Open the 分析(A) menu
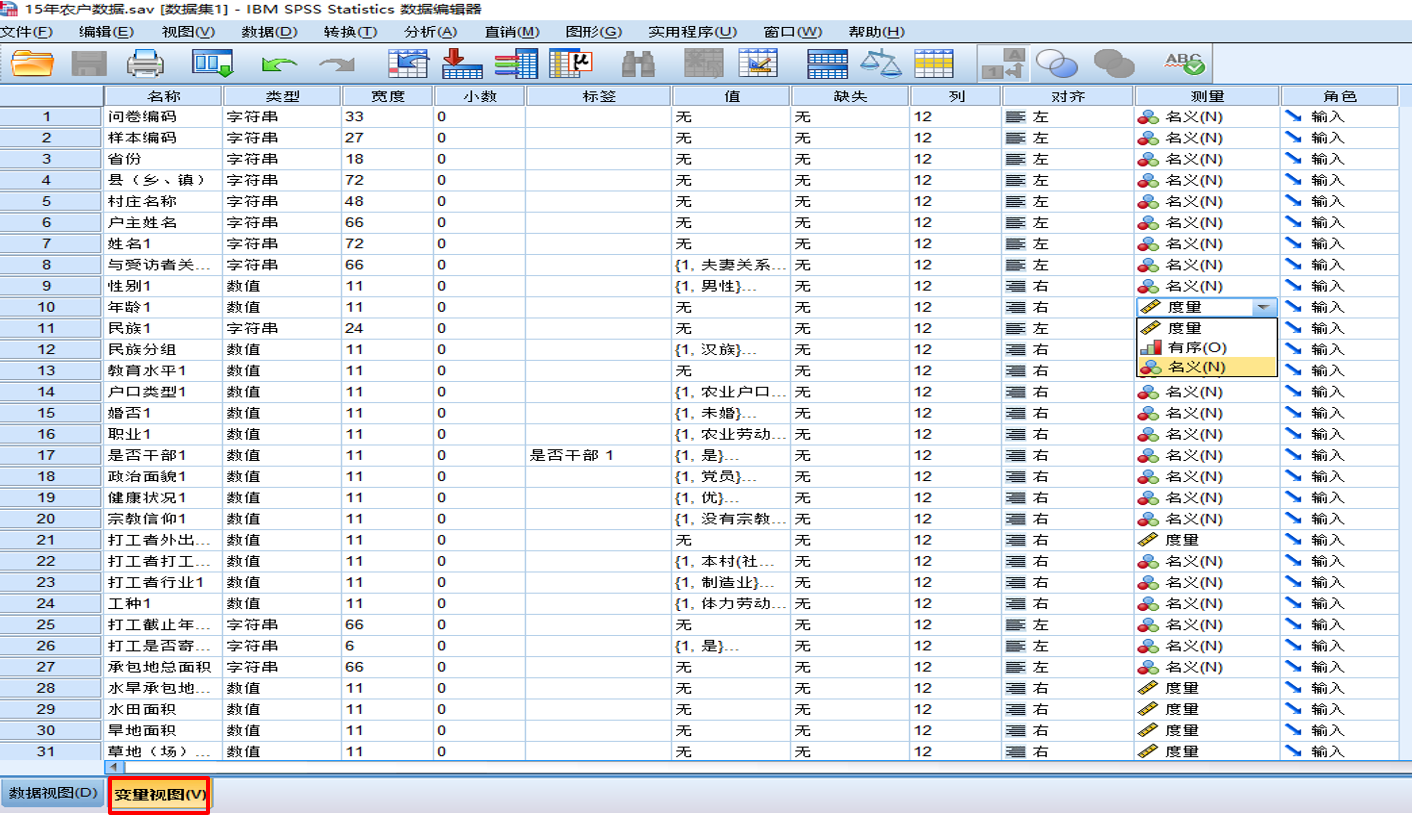The height and width of the screenshot is (815, 1412). (x=430, y=32)
